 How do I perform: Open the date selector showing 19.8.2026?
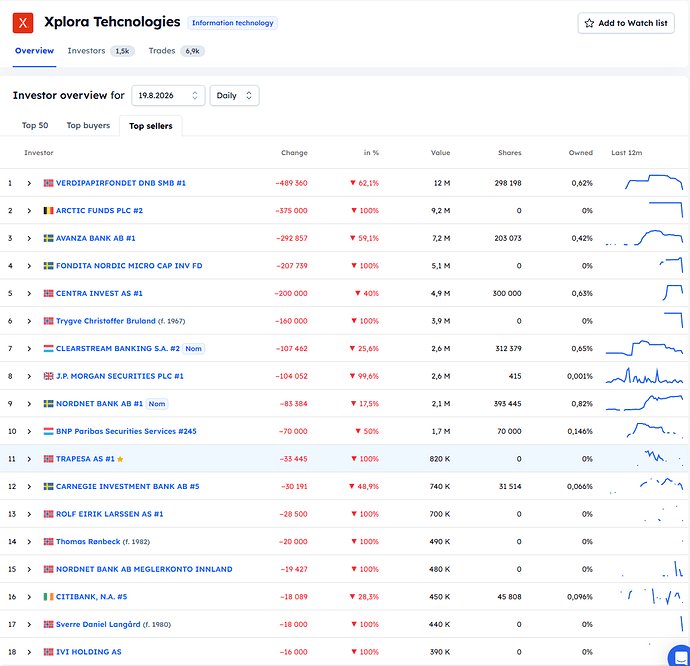pos(168,96)
